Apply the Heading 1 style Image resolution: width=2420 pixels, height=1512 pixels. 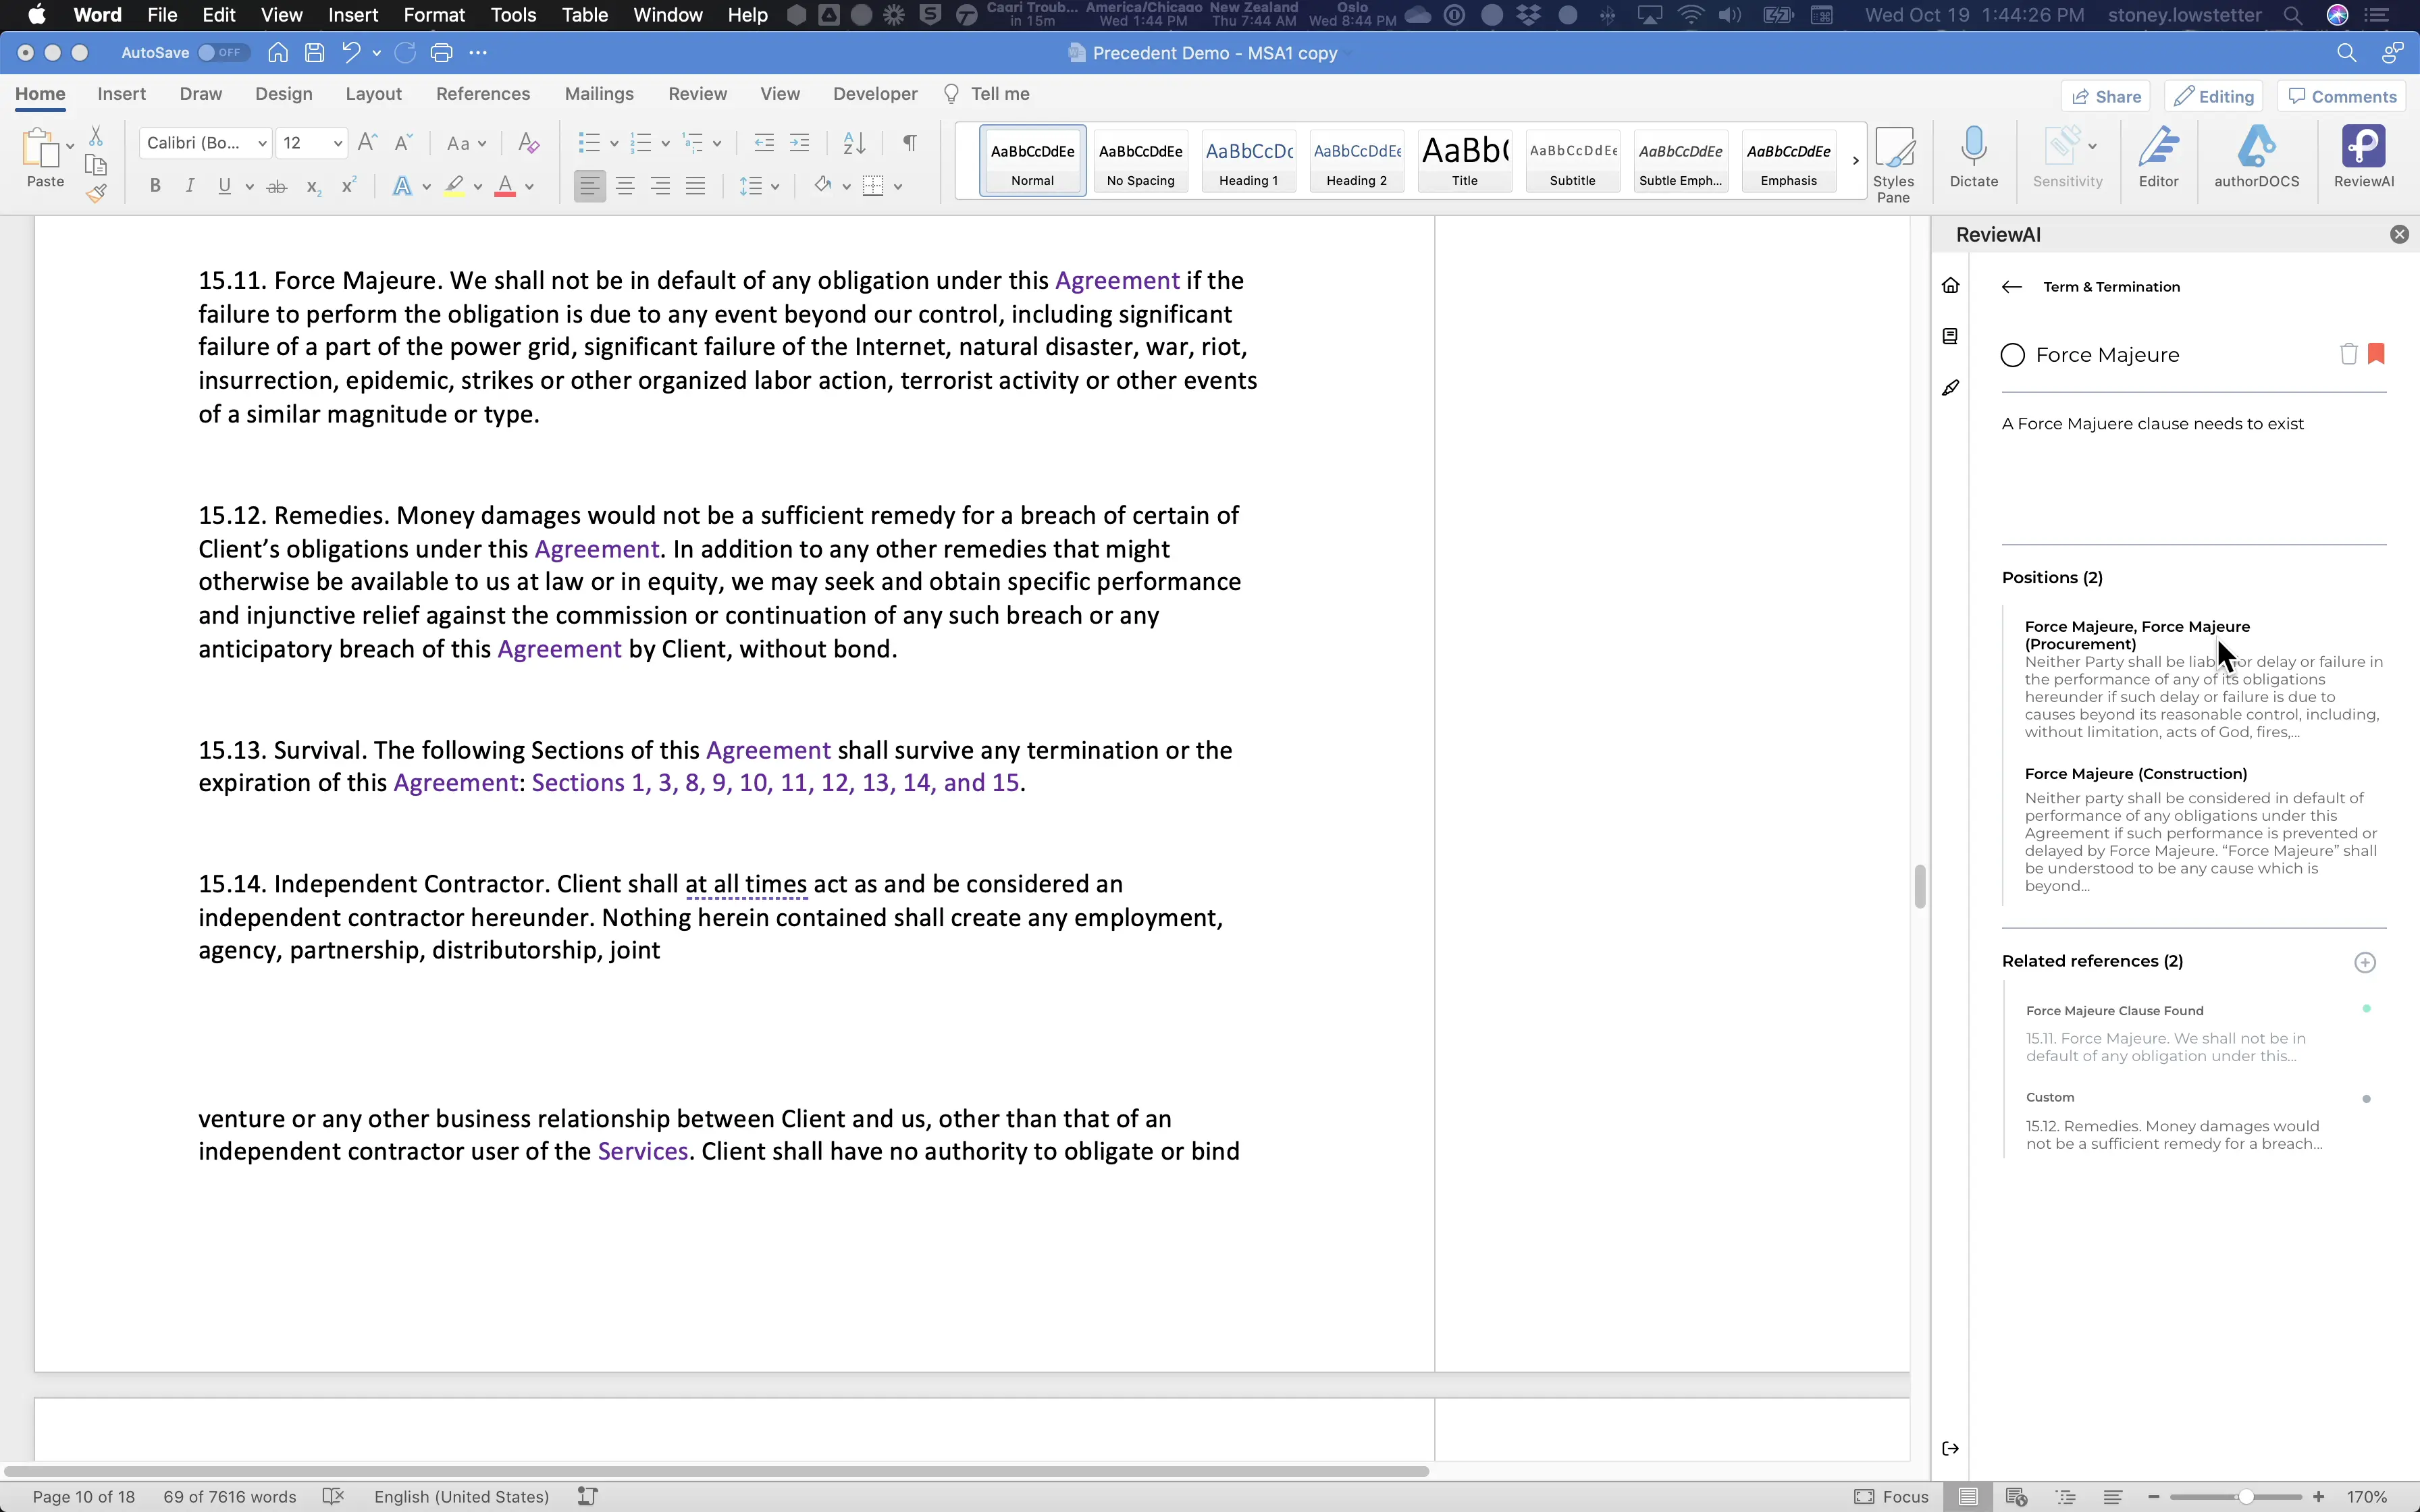tap(1248, 160)
